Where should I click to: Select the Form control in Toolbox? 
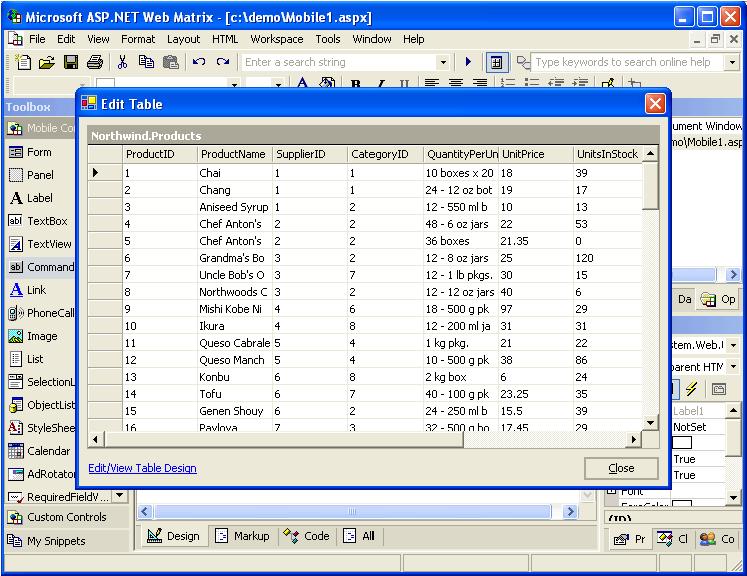click(x=39, y=152)
